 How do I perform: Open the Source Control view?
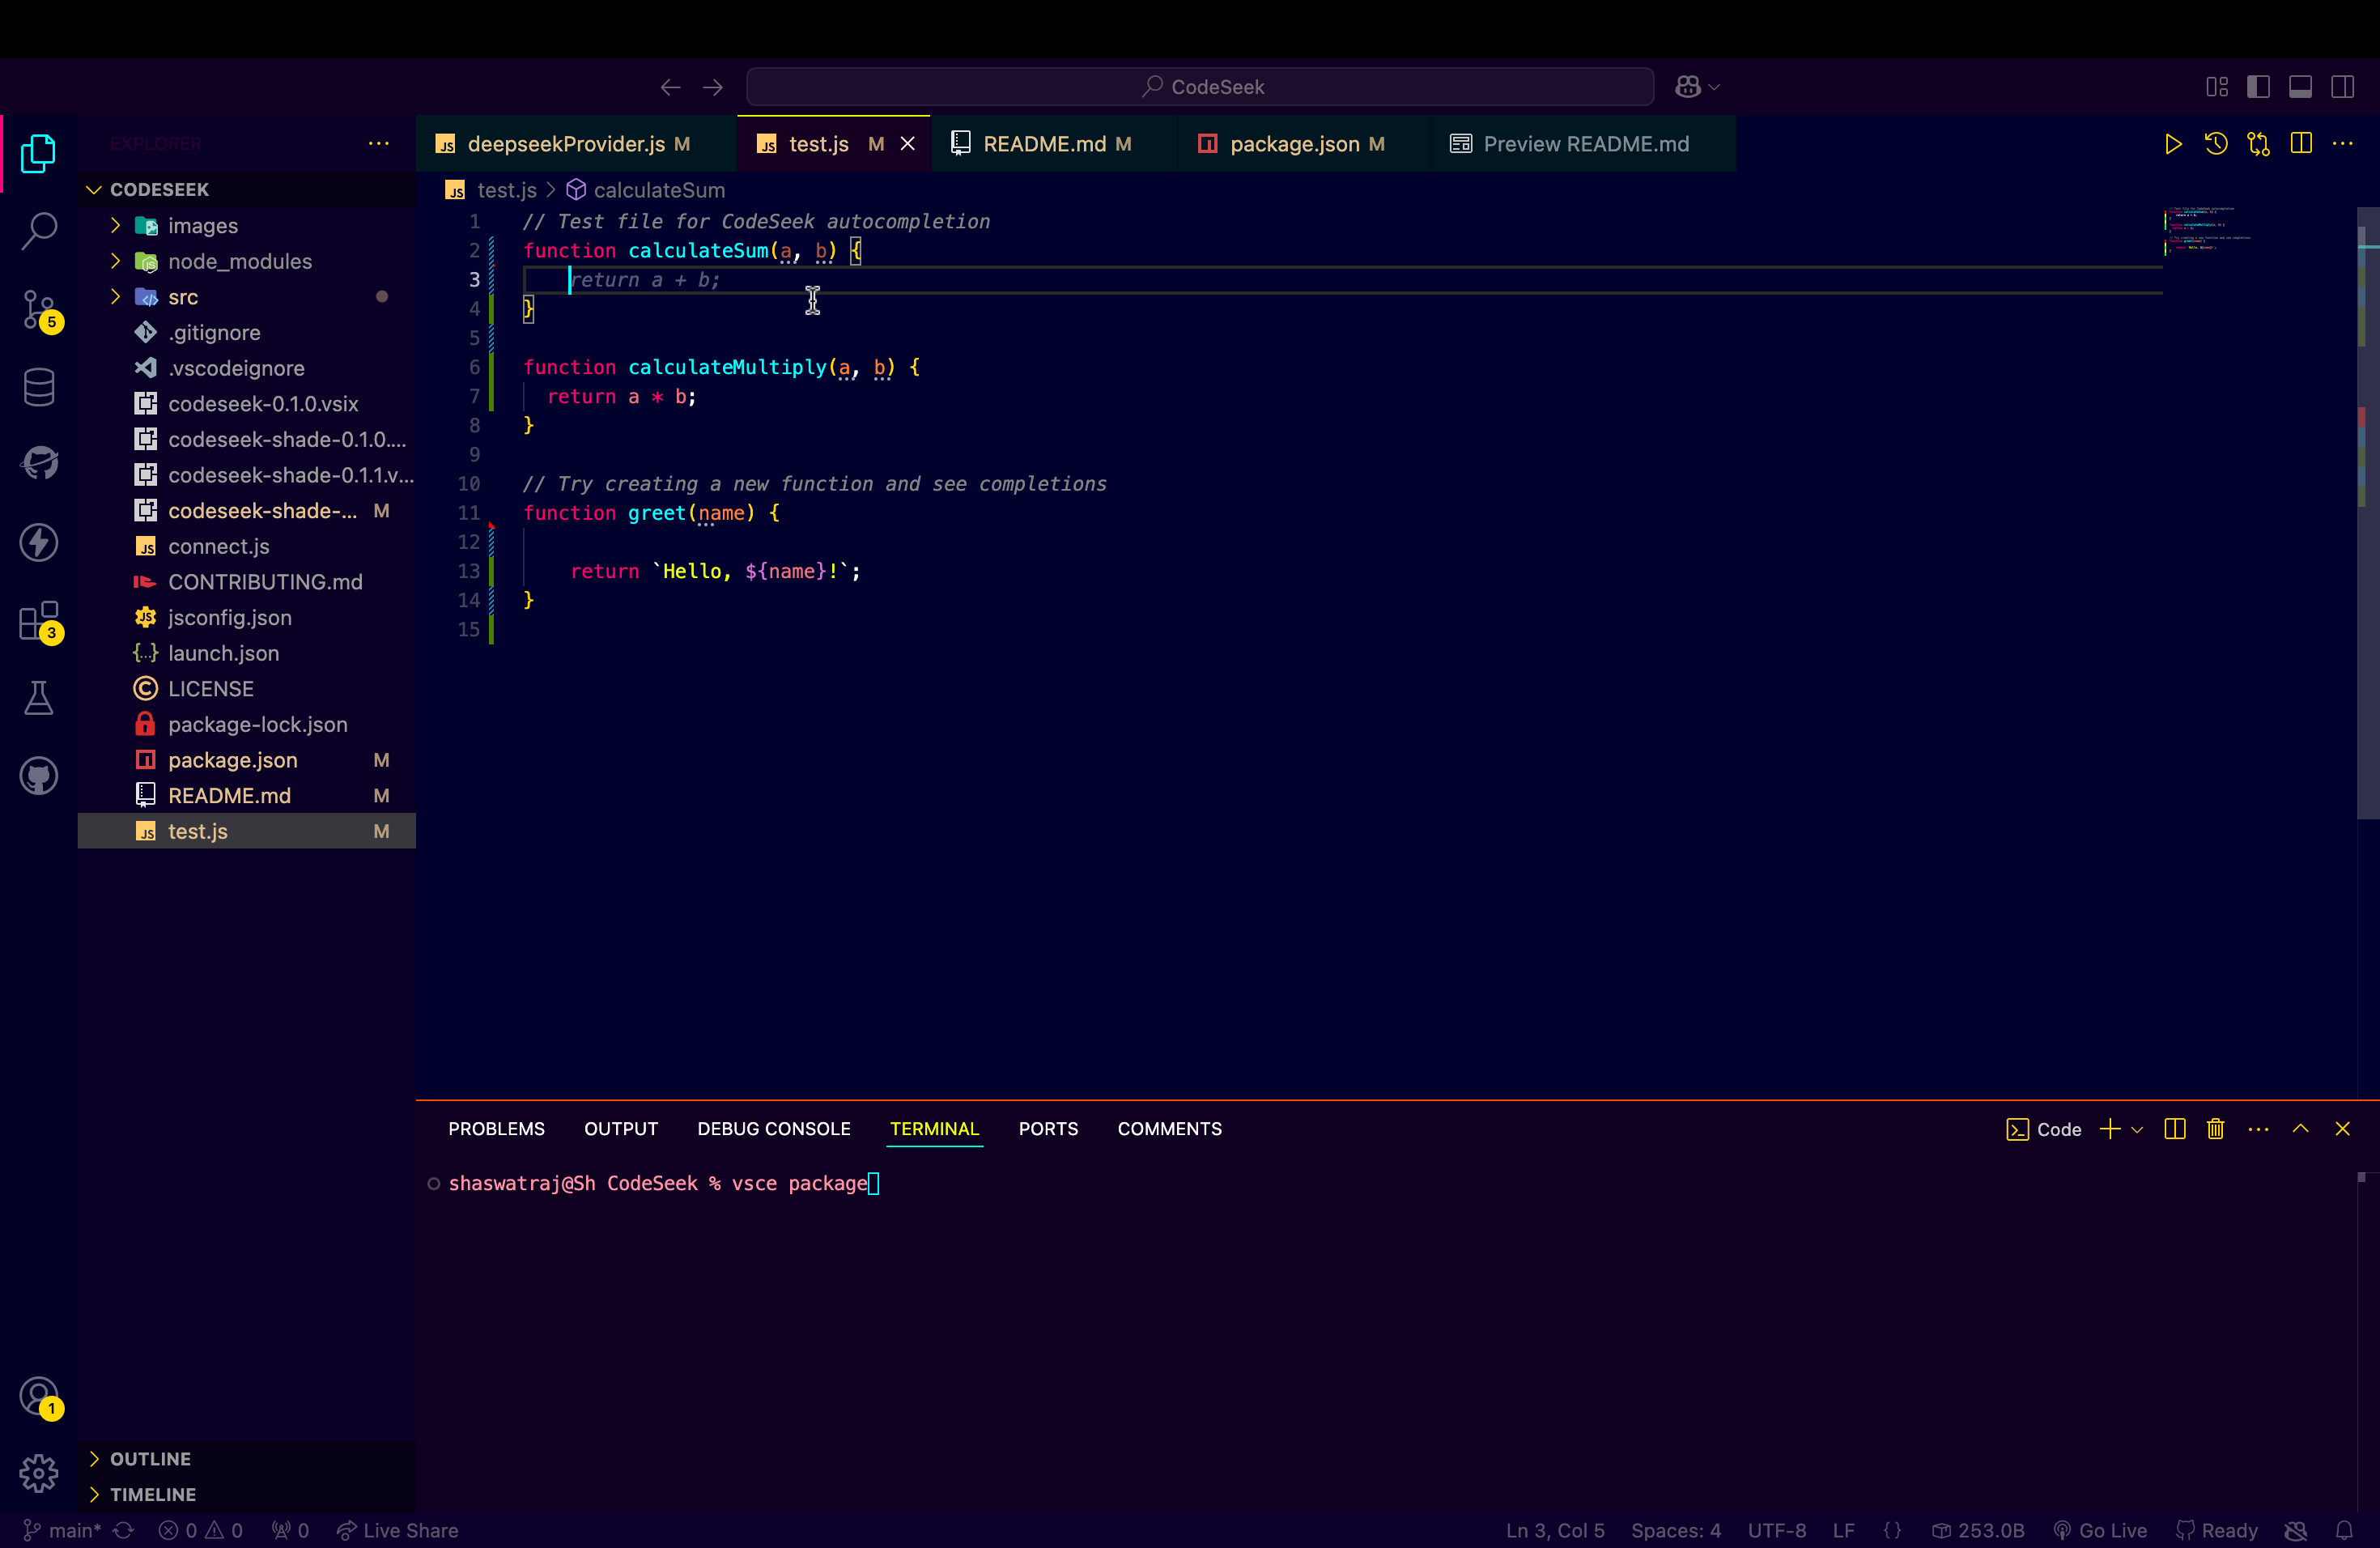coord(39,309)
